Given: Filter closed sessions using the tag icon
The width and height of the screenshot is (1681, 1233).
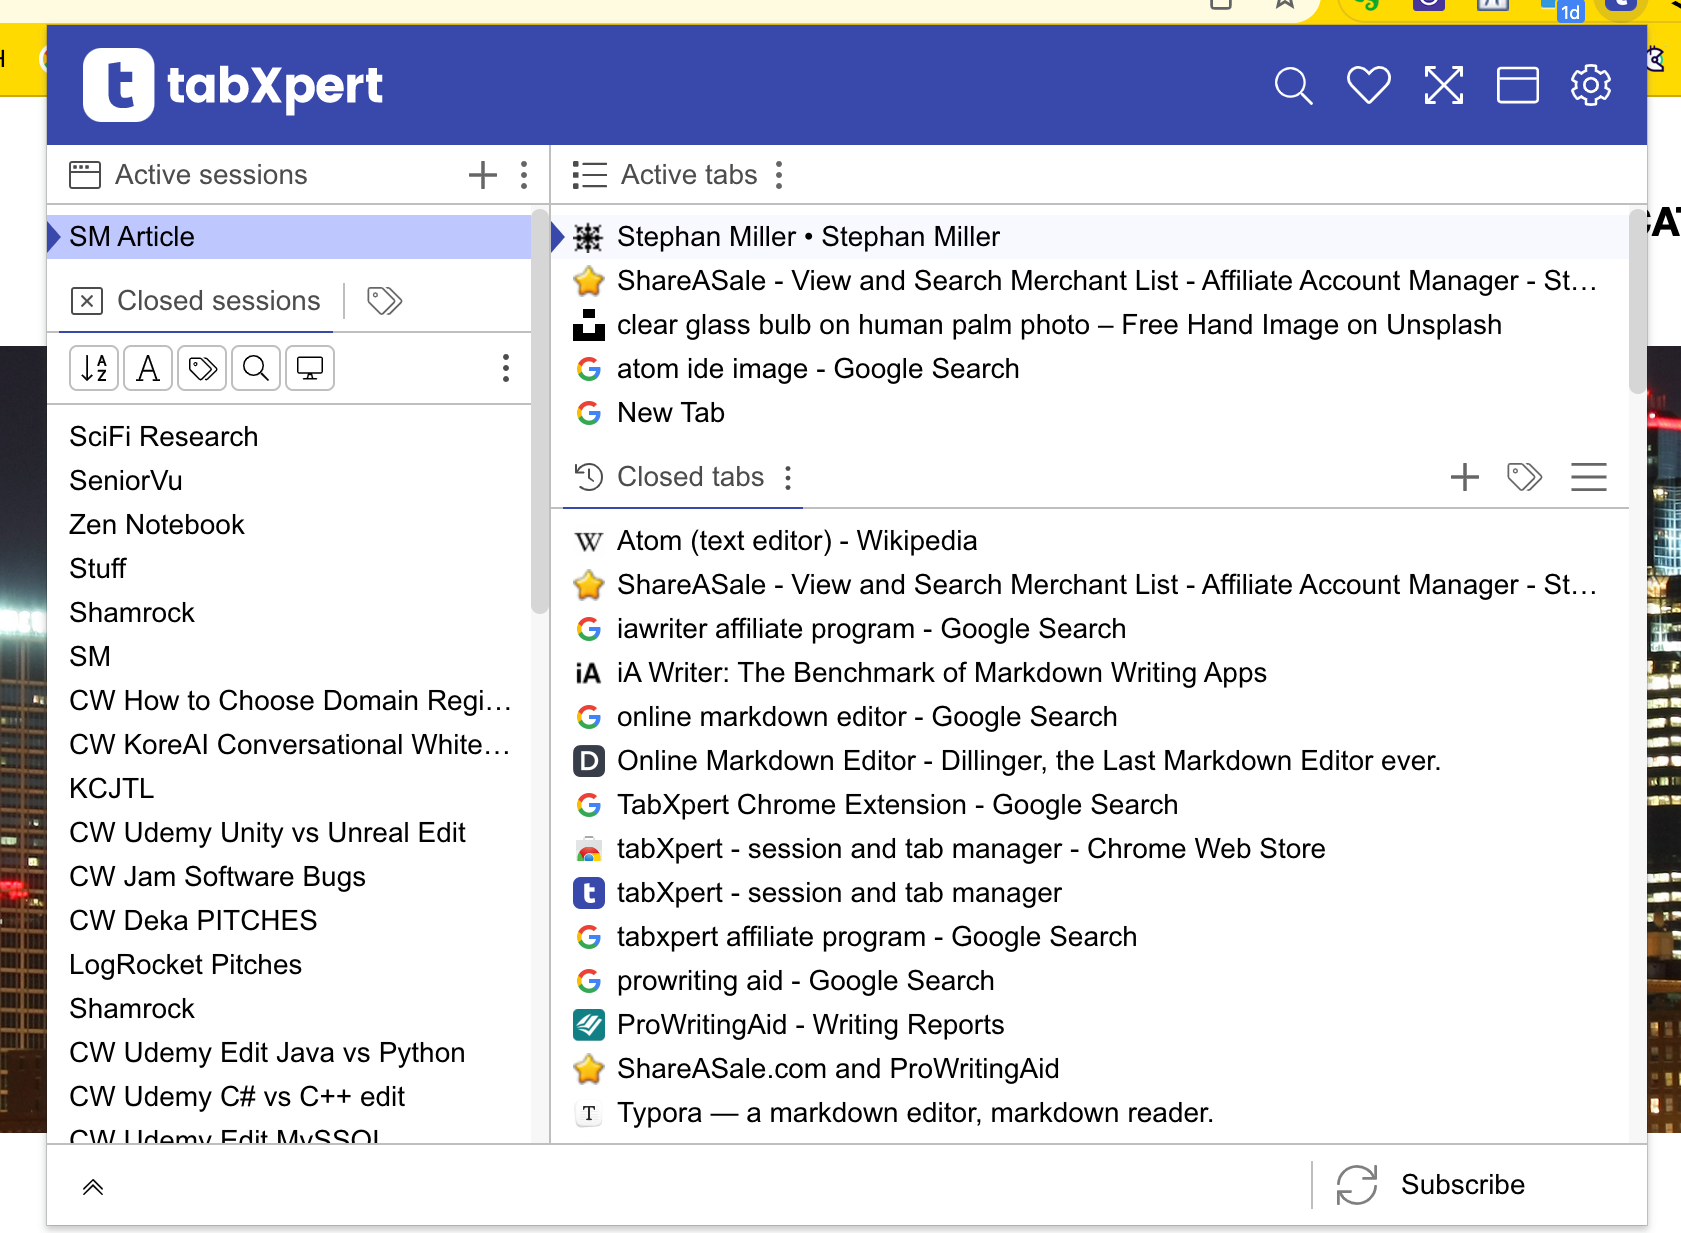Looking at the screenshot, I should pyautogui.click(x=201, y=368).
